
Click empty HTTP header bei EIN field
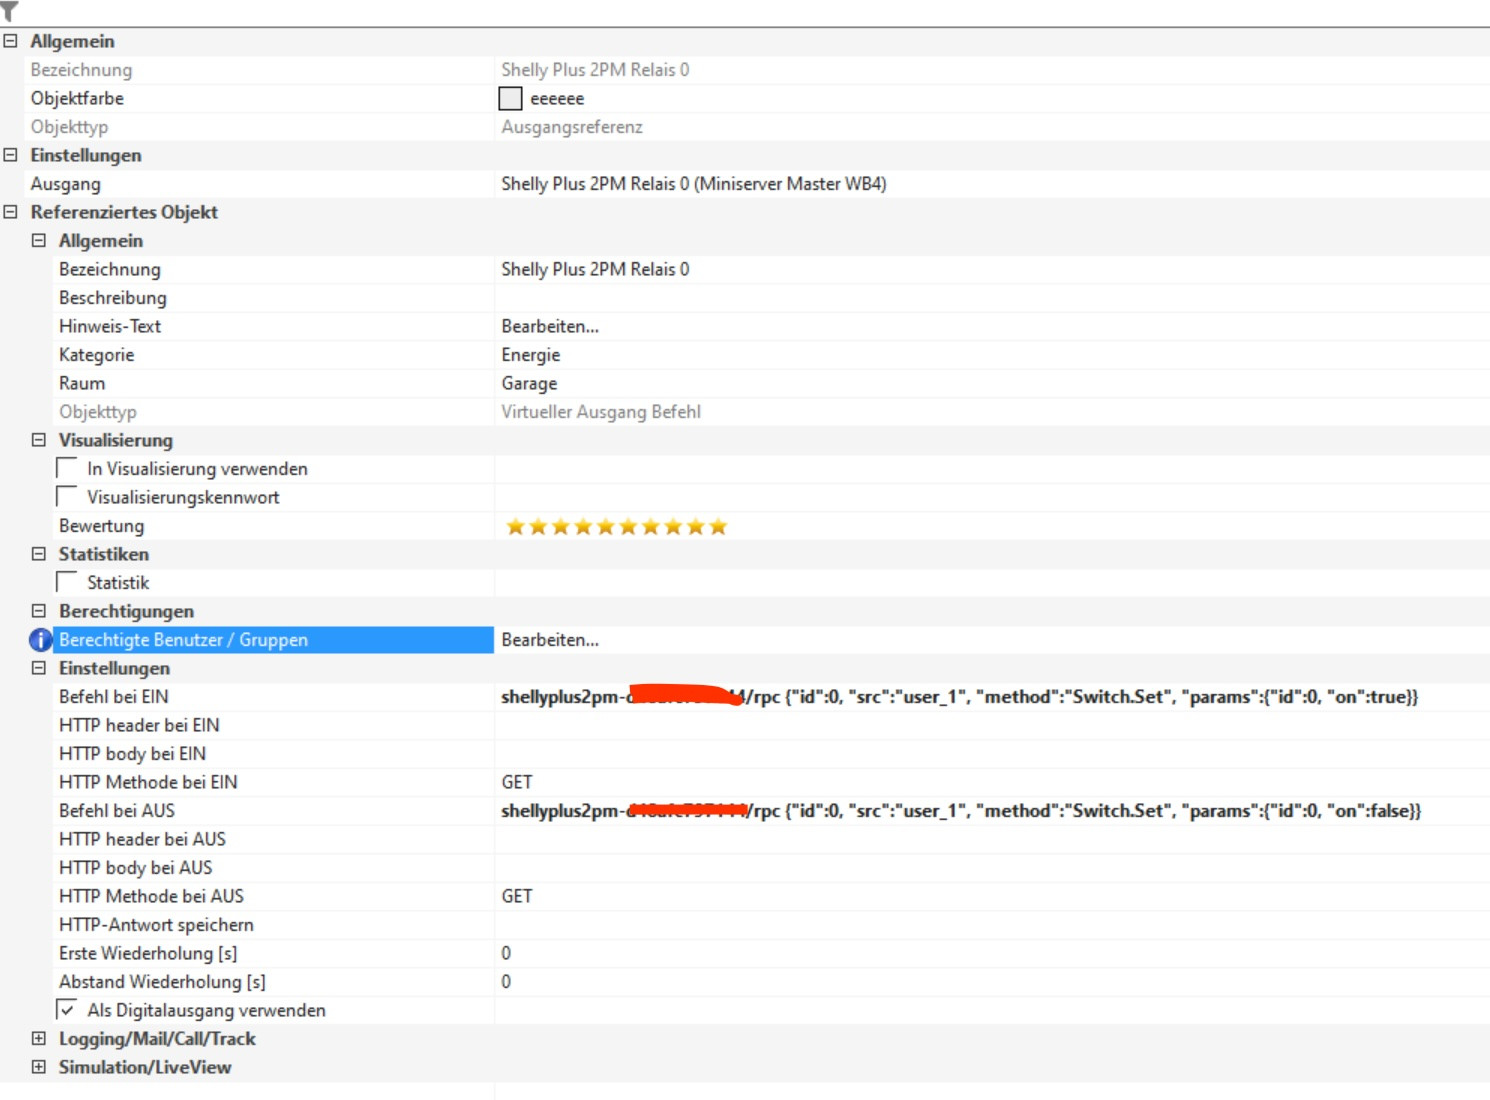[992, 725]
